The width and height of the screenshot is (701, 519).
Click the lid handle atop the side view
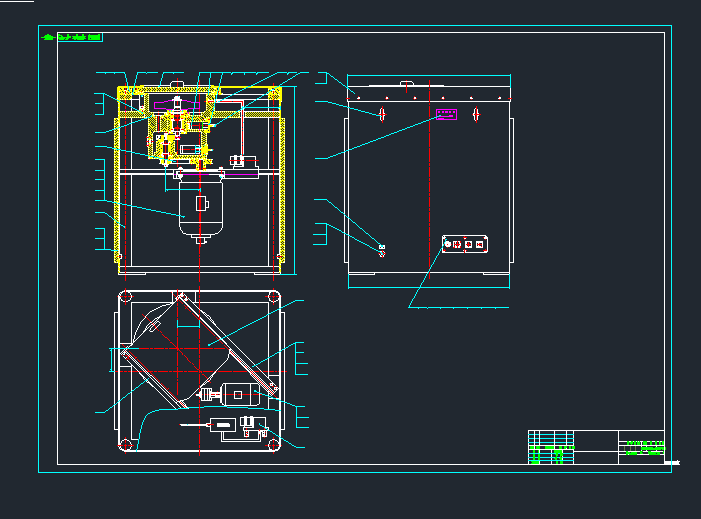coord(406,84)
